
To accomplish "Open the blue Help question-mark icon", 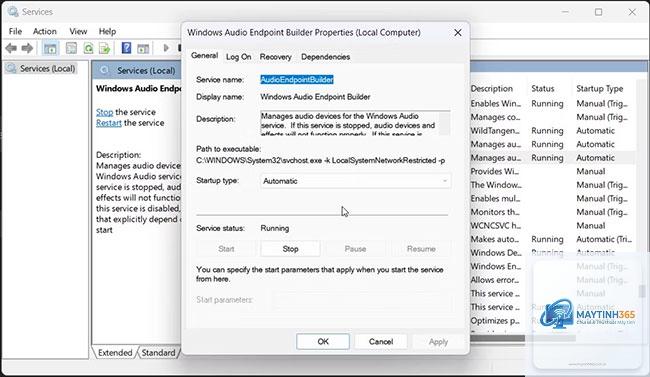I will [126, 48].
